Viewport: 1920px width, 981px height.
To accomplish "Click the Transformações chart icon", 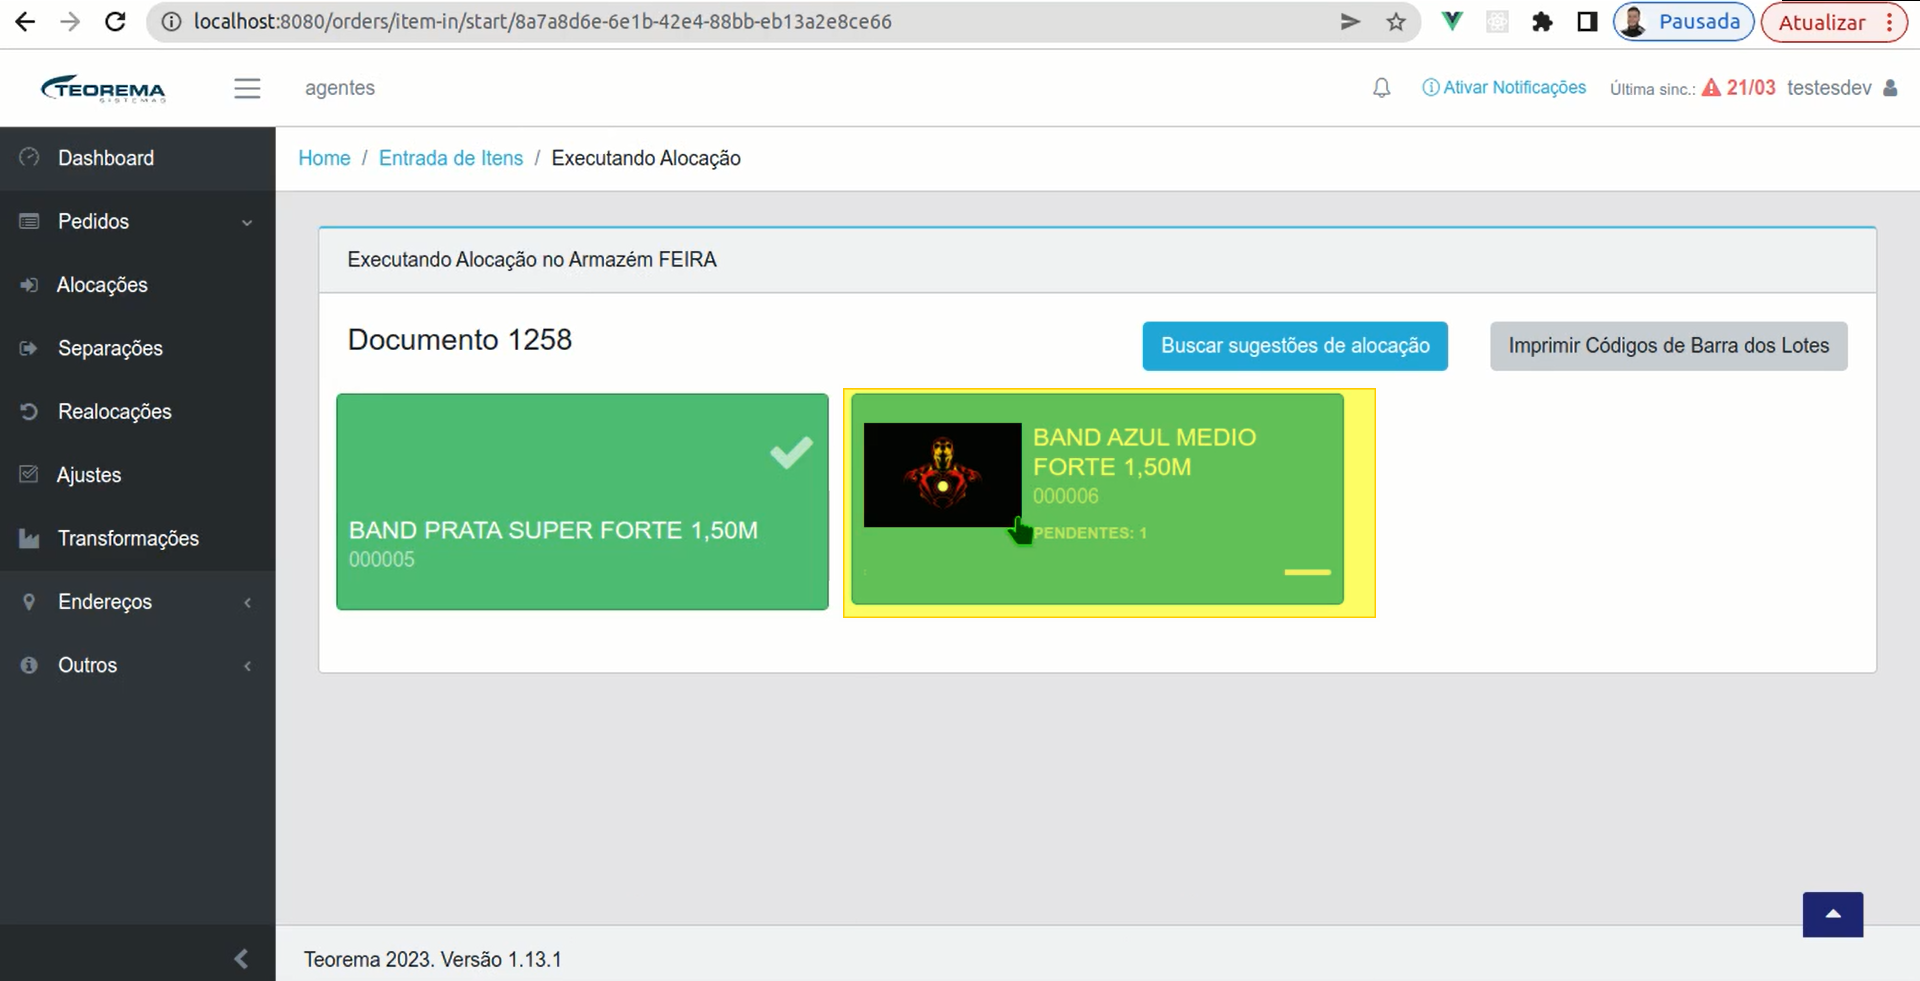I will 29,539.
